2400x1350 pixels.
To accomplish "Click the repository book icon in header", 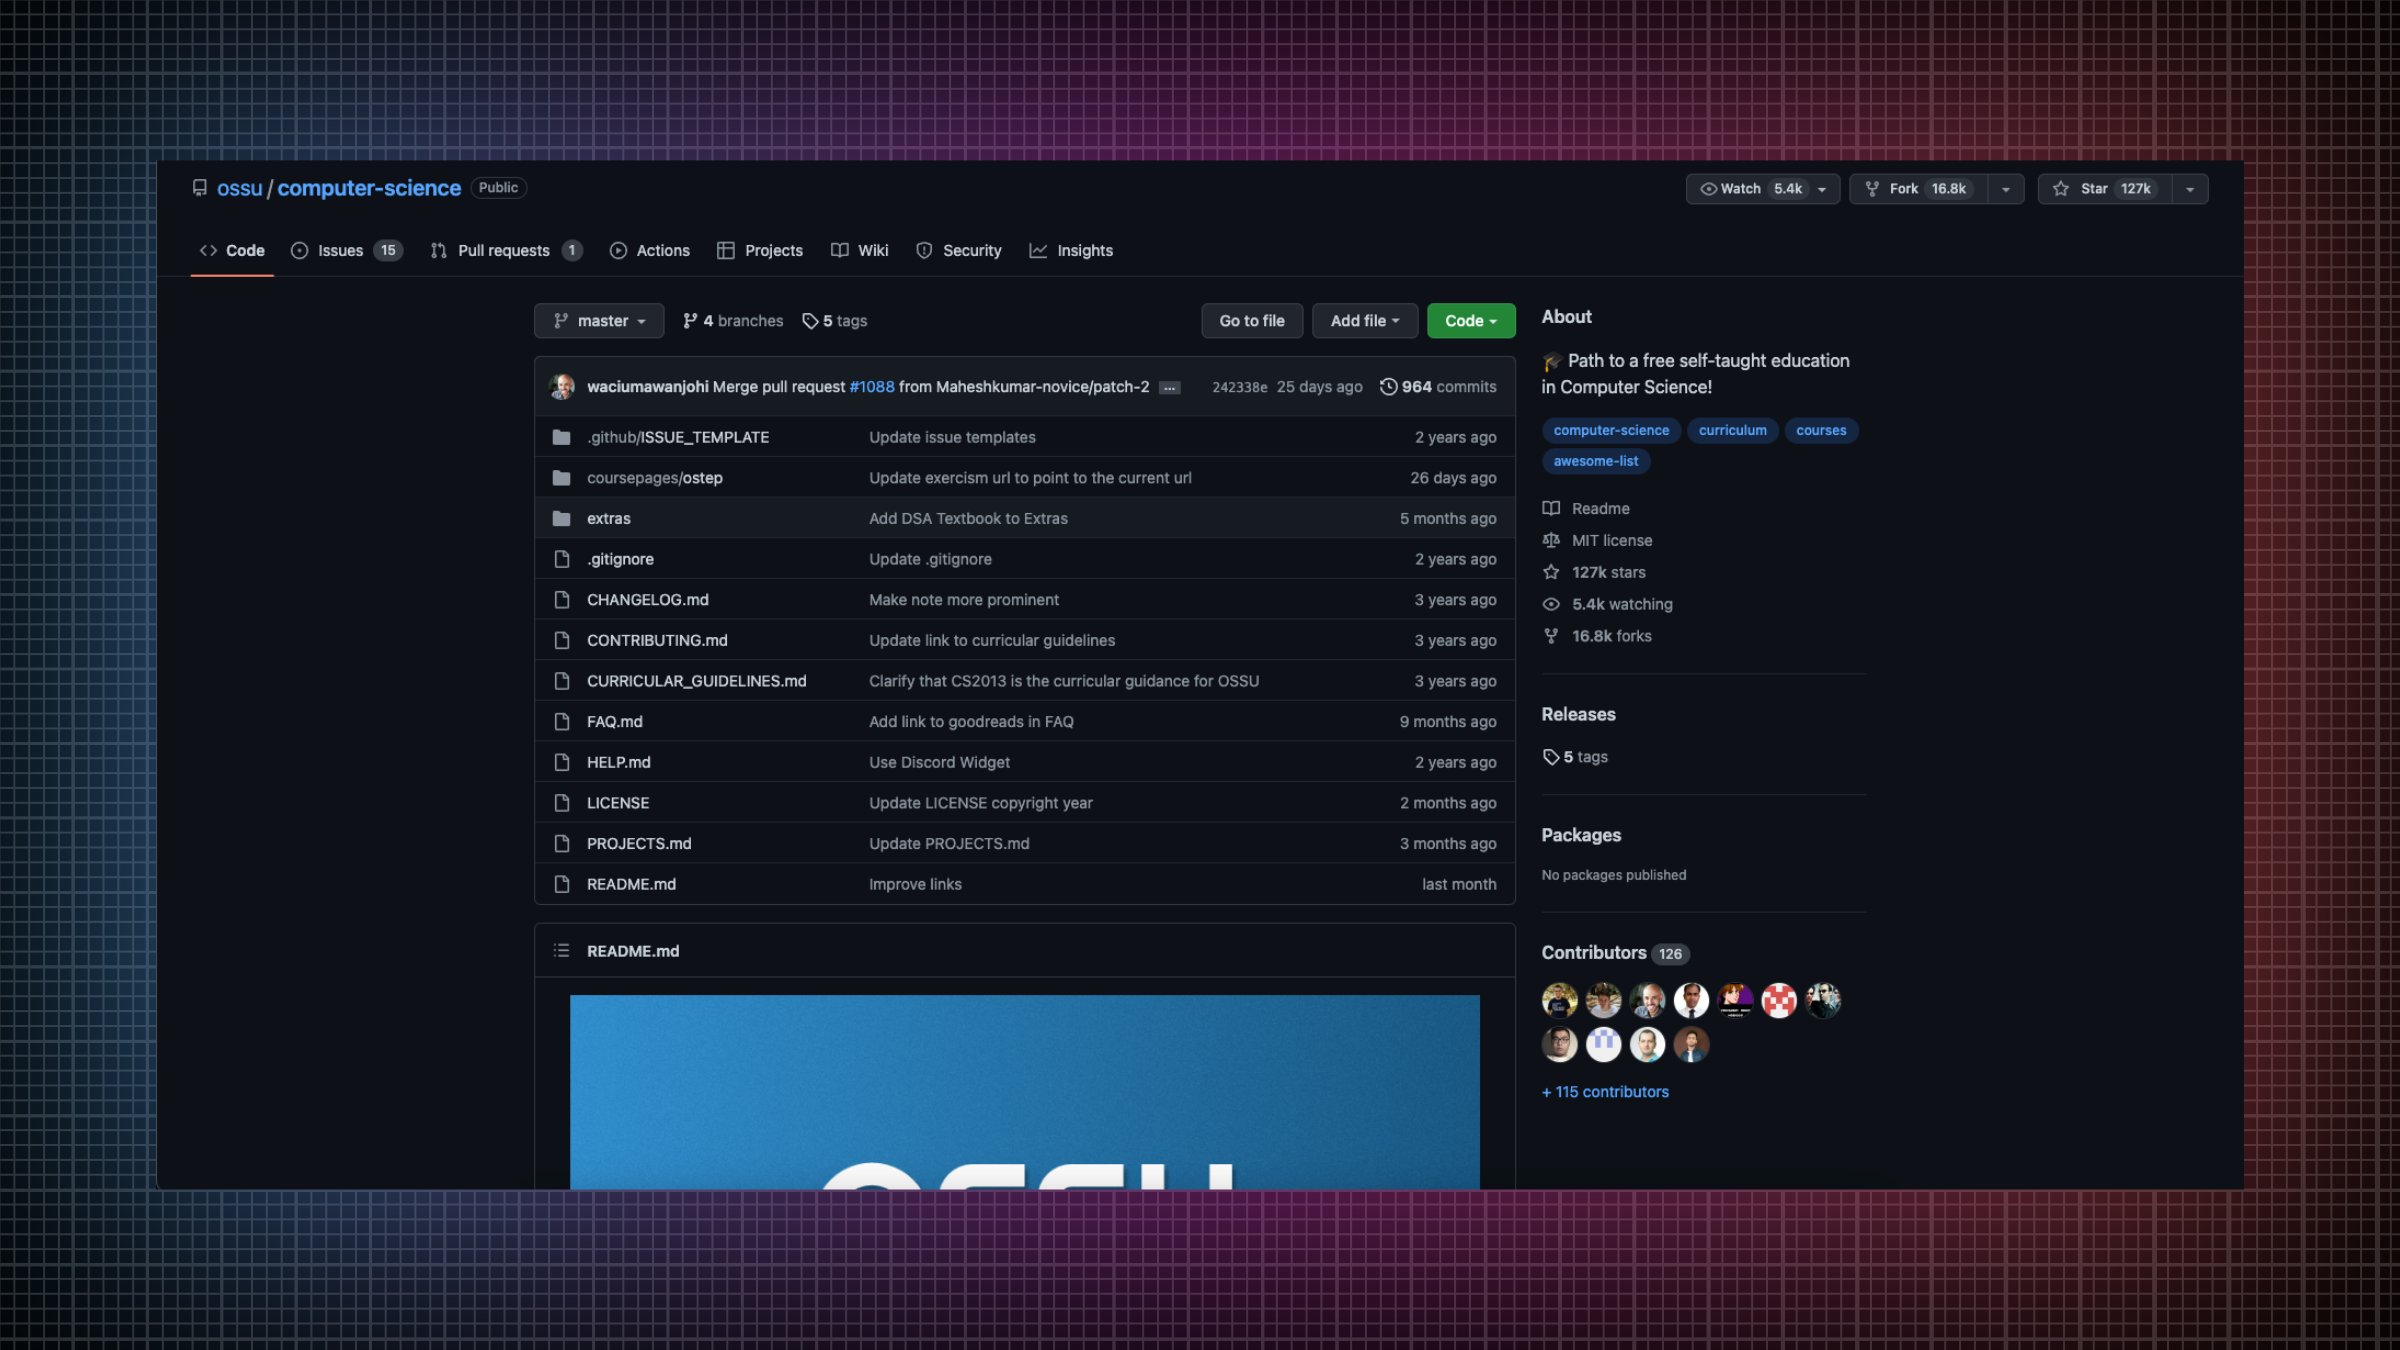I will 199,187.
